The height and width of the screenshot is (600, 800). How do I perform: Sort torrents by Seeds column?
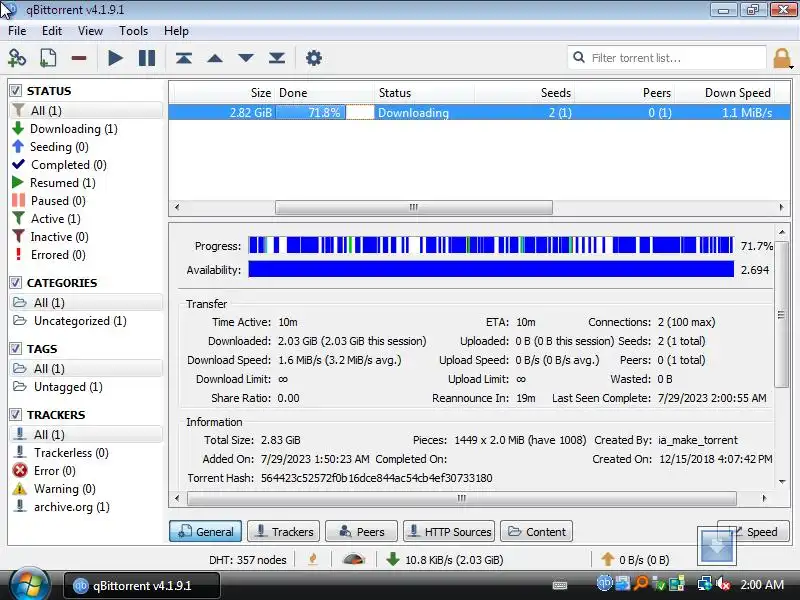tap(524, 93)
